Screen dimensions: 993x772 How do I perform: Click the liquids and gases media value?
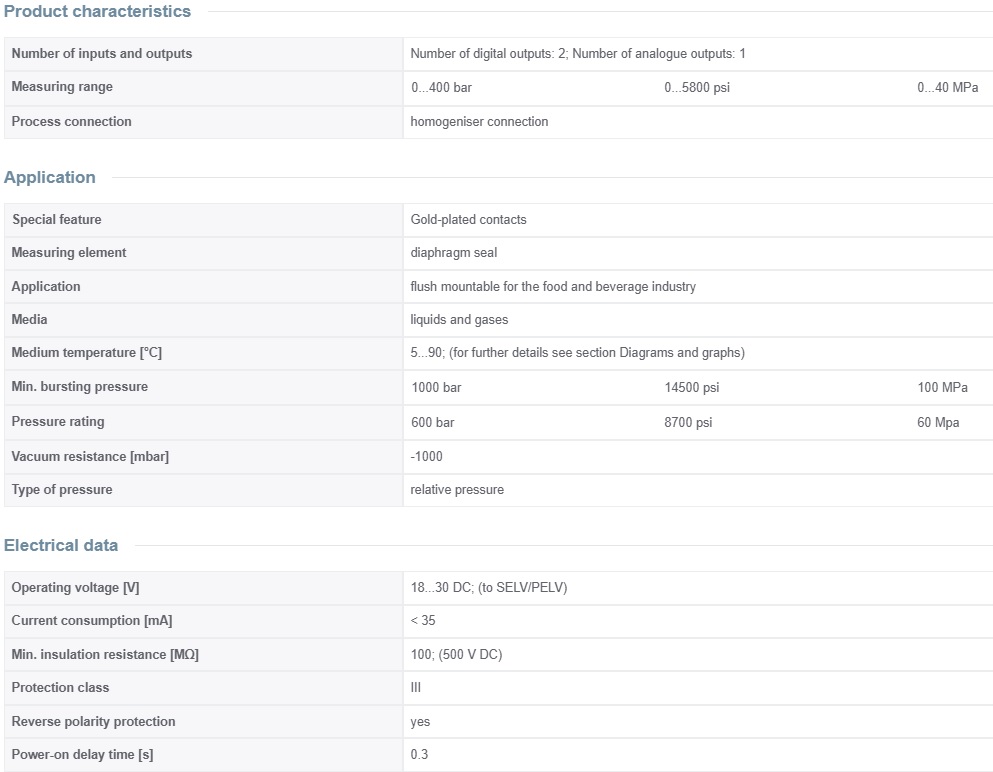(459, 320)
